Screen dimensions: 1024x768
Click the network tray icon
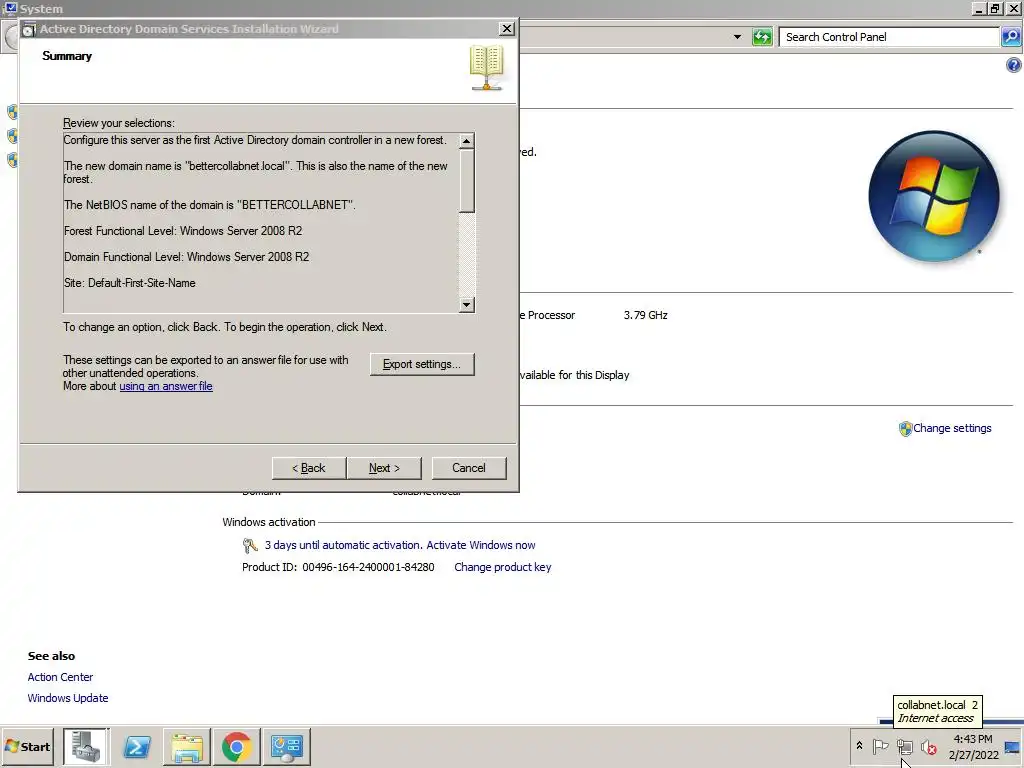[x=904, y=746]
